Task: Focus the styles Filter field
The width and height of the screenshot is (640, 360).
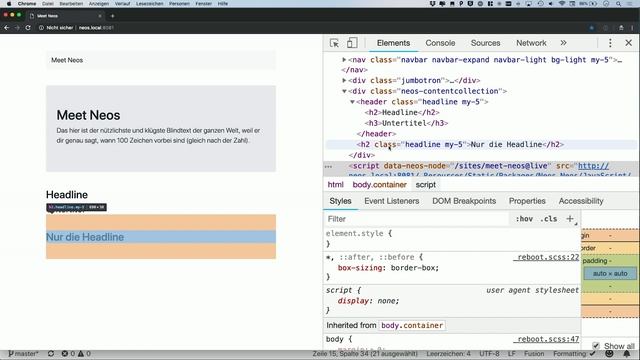Action: click(x=416, y=219)
